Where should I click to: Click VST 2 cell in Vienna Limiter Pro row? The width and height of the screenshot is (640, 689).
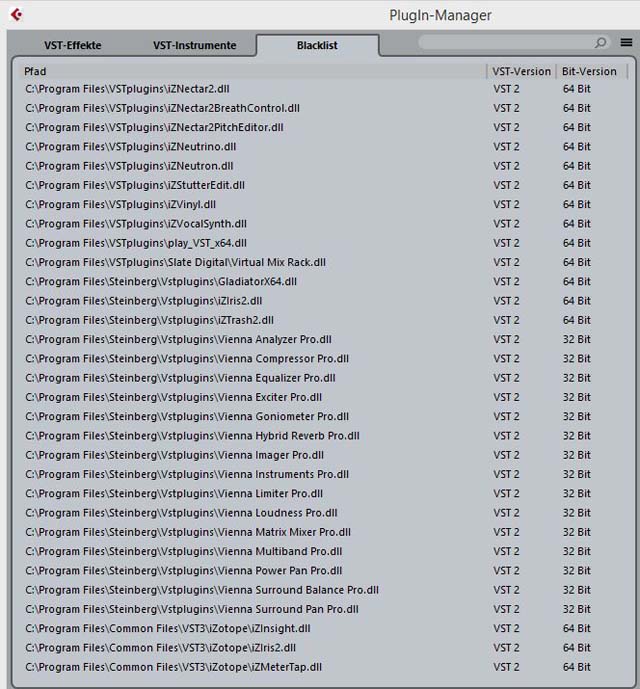(506, 494)
